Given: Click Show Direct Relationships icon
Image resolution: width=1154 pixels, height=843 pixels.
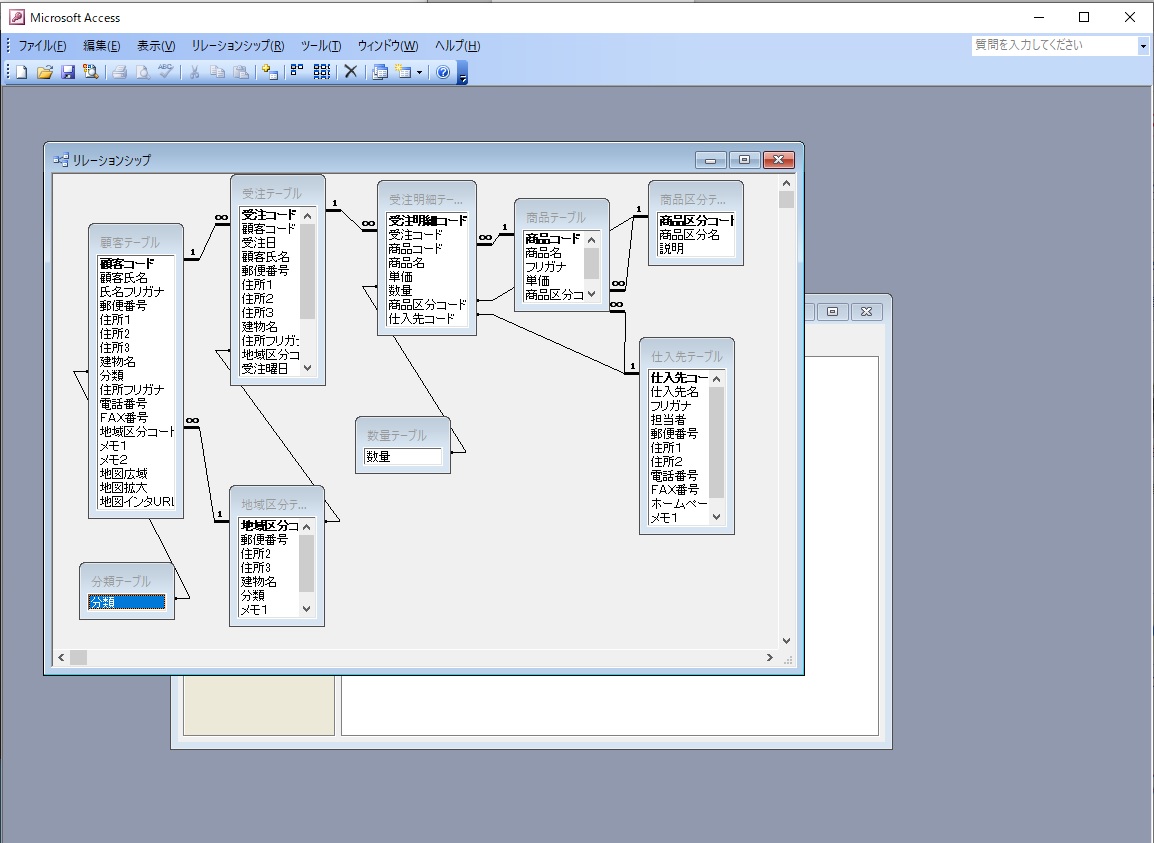Looking at the screenshot, I should (297, 72).
